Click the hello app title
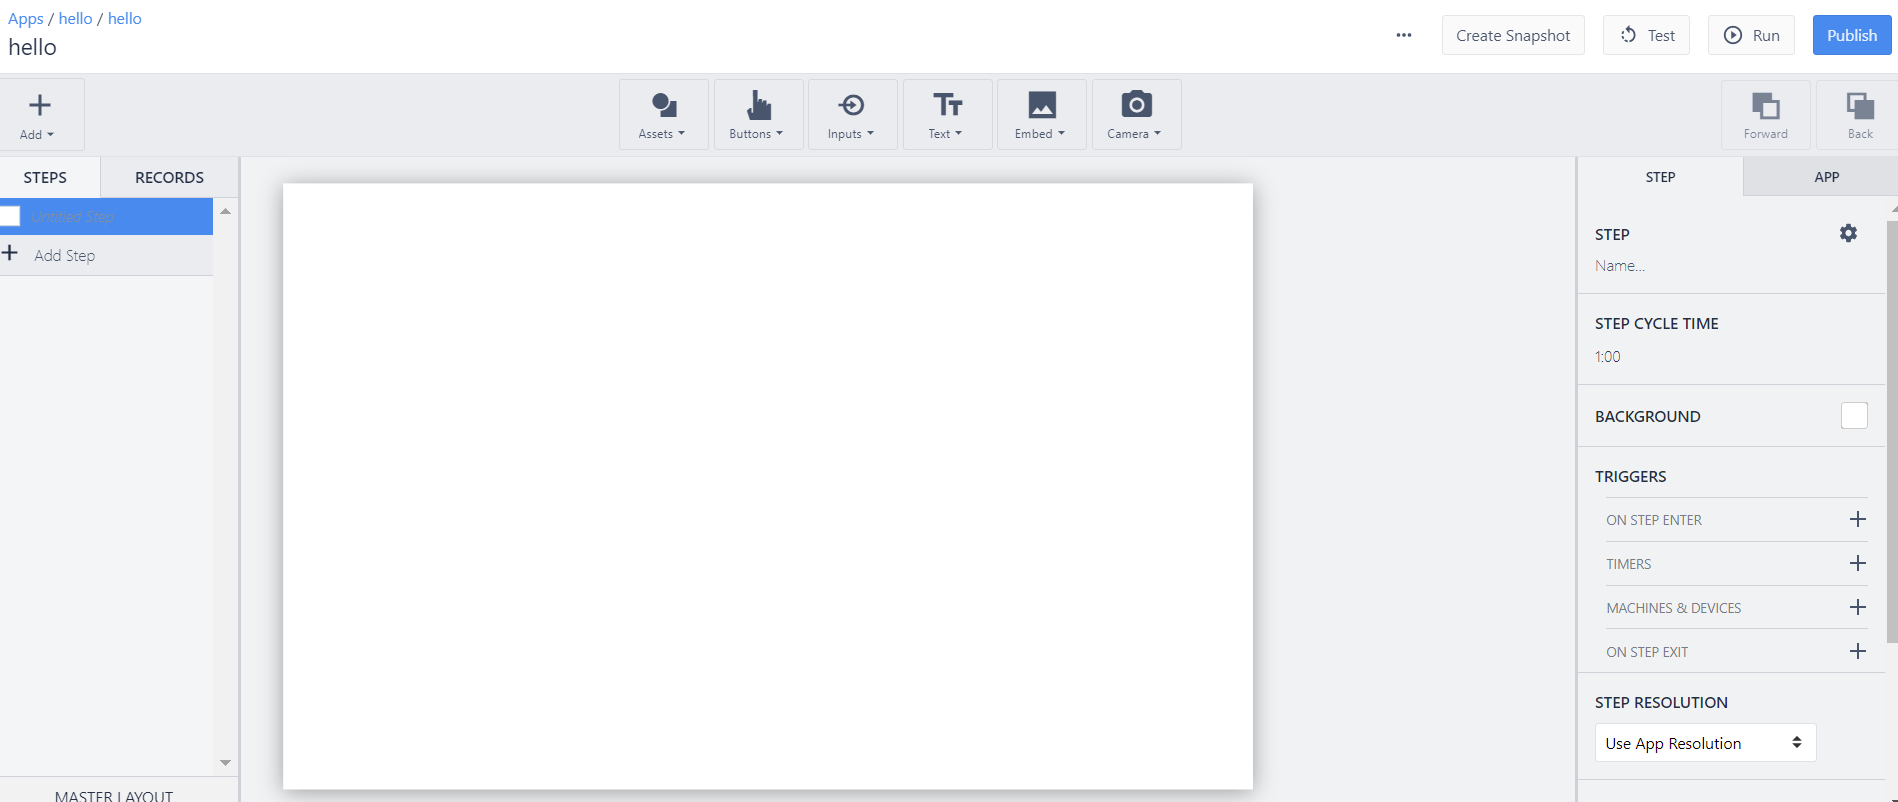 (x=32, y=47)
